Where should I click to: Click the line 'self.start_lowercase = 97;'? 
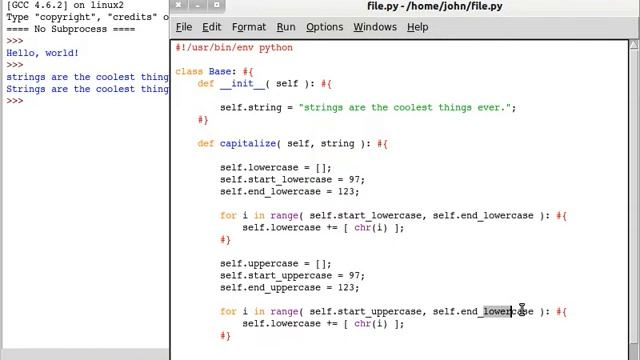point(292,180)
